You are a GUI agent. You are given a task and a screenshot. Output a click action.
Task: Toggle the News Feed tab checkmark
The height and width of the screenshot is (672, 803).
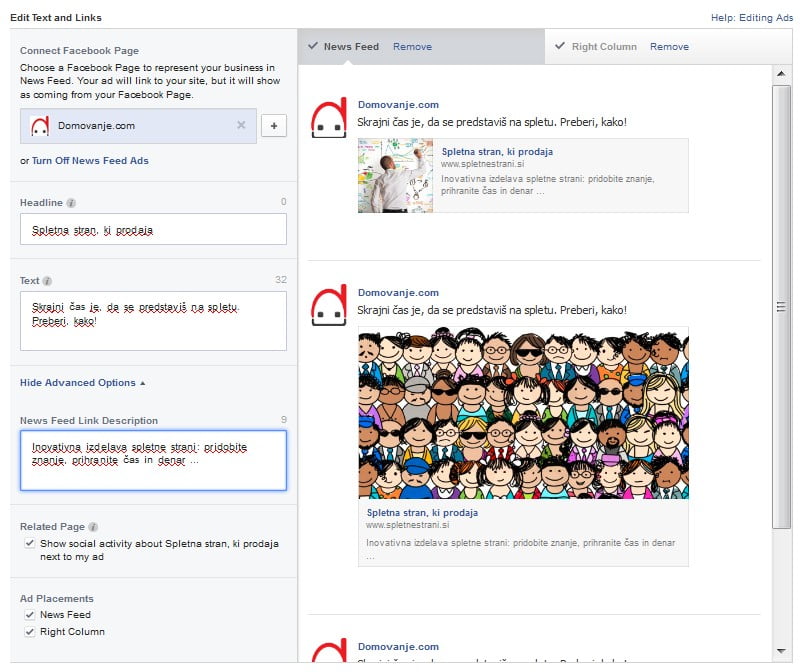[x=313, y=46]
